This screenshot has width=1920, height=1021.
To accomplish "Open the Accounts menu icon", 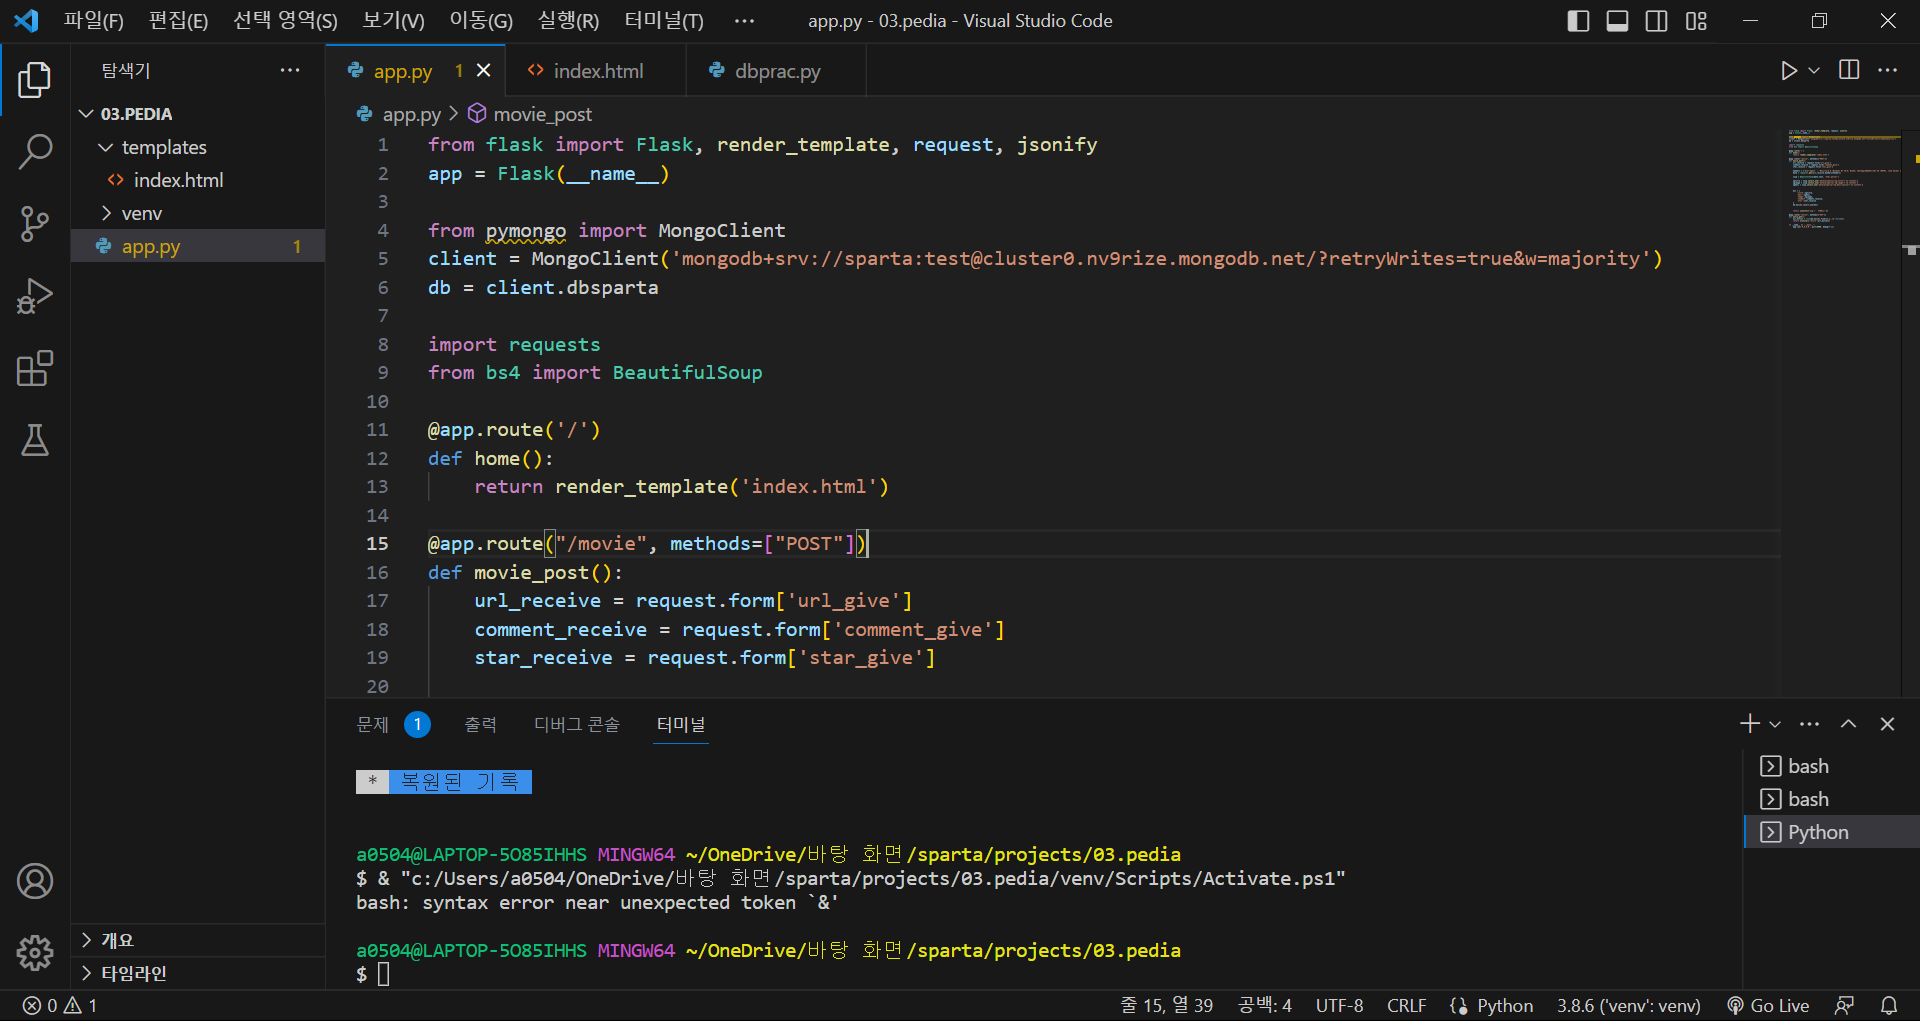I will (35, 881).
